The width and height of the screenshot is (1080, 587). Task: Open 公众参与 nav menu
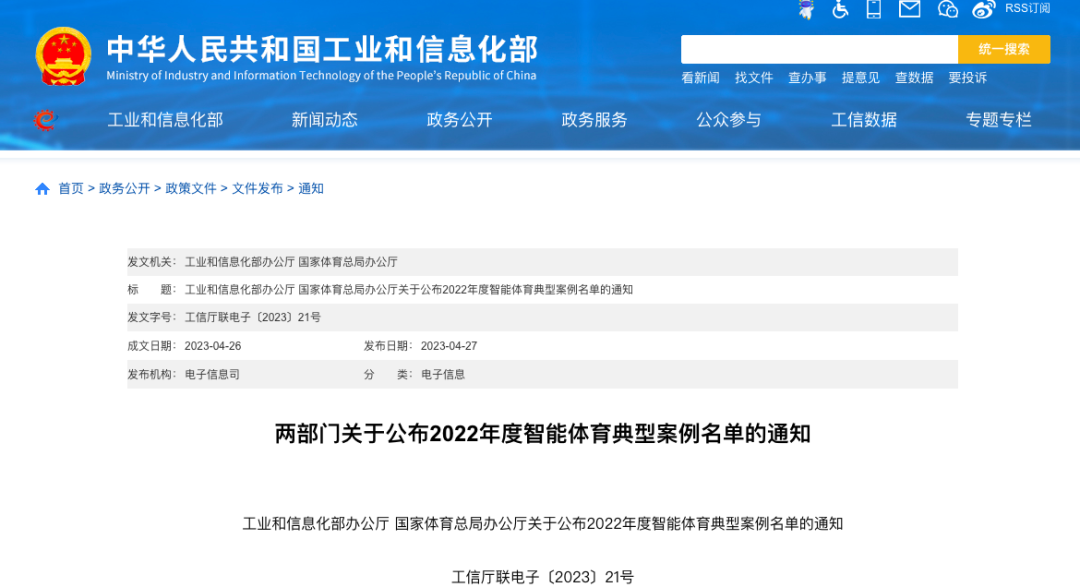tap(729, 120)
